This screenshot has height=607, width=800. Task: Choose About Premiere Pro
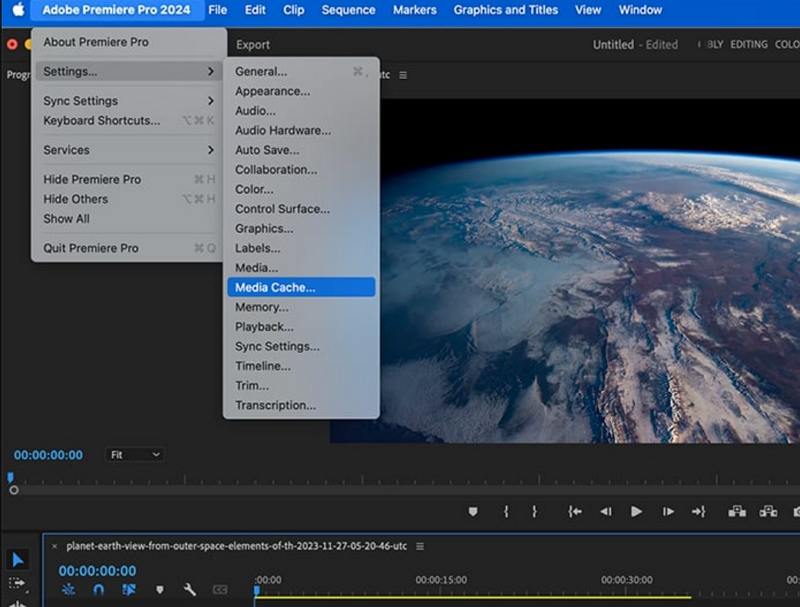tap(129, 42)
